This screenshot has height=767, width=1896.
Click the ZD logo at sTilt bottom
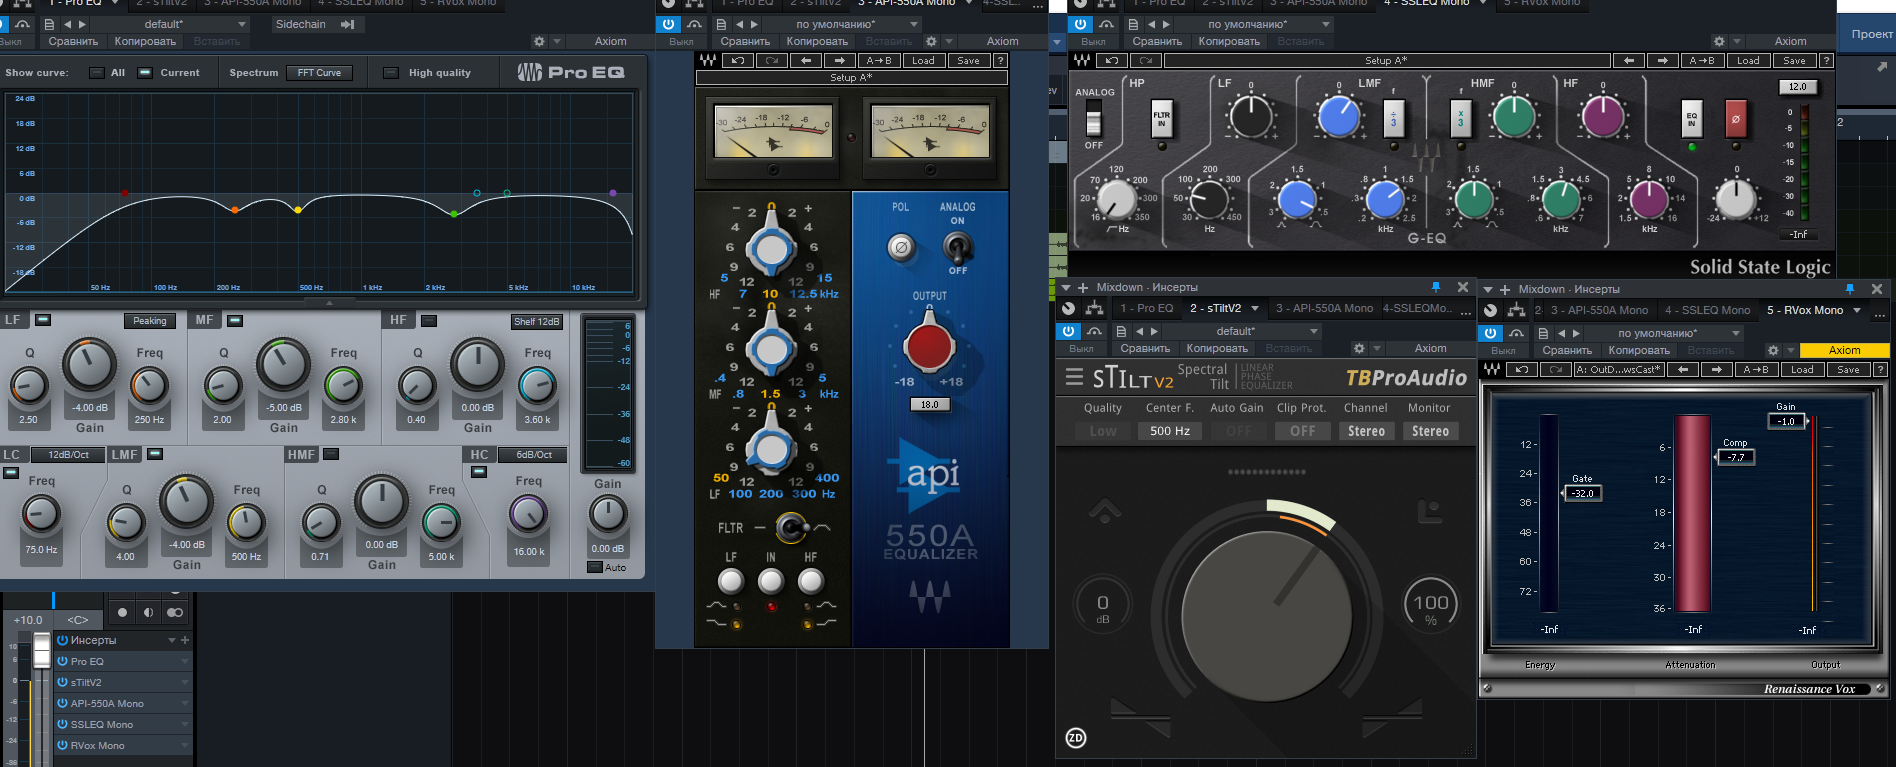coord(1076,738)
